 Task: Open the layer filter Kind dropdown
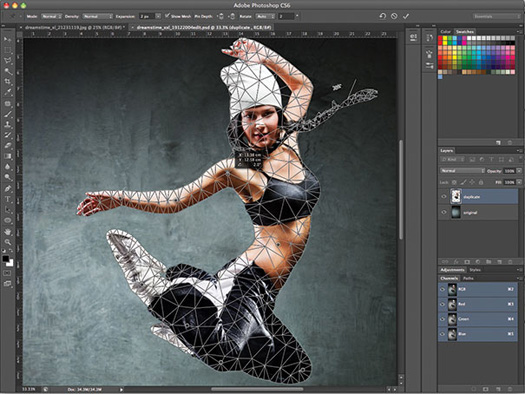pyautogui.click(x=453, y=160)
